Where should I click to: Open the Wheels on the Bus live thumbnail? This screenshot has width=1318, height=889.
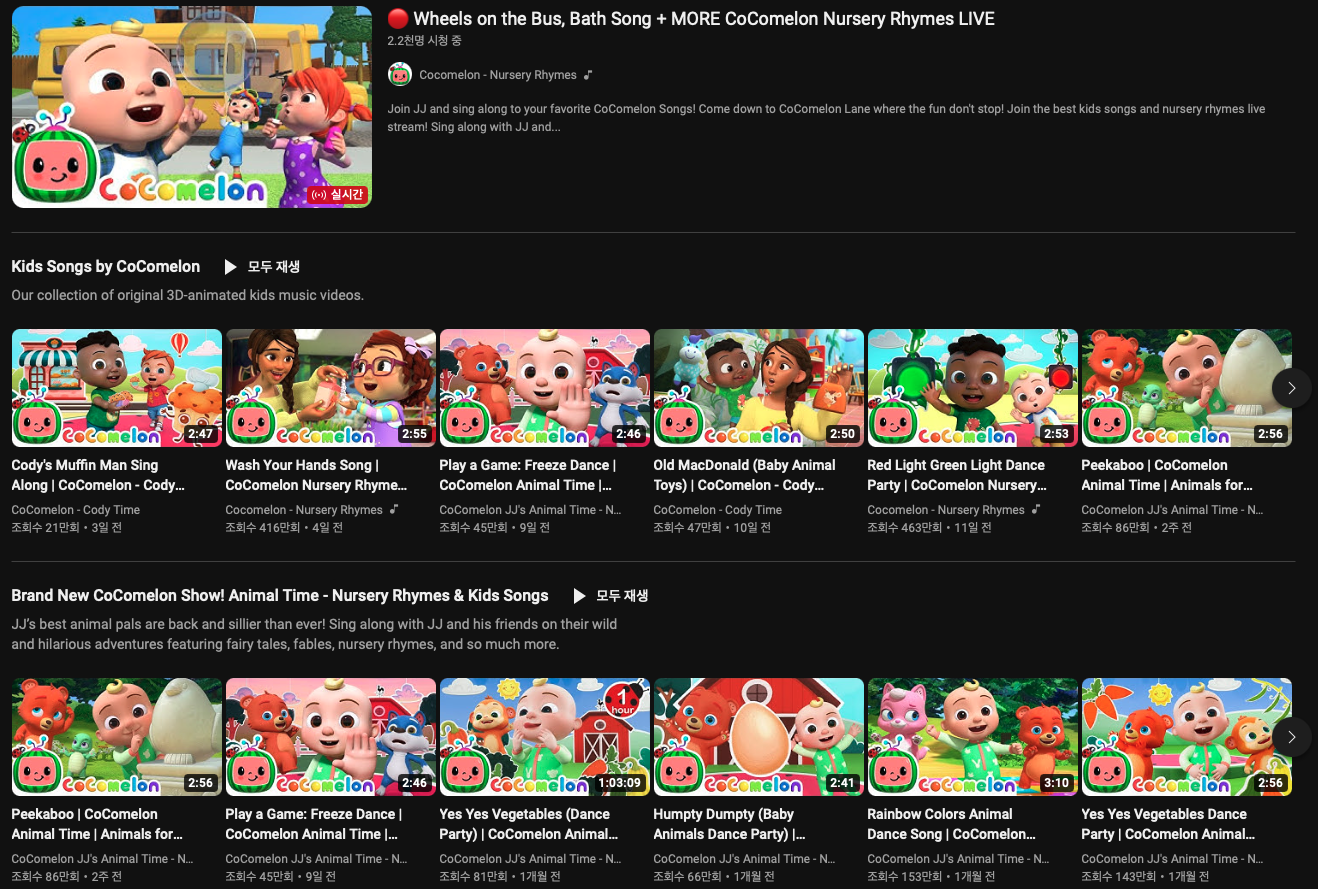[x=191, y=107]
